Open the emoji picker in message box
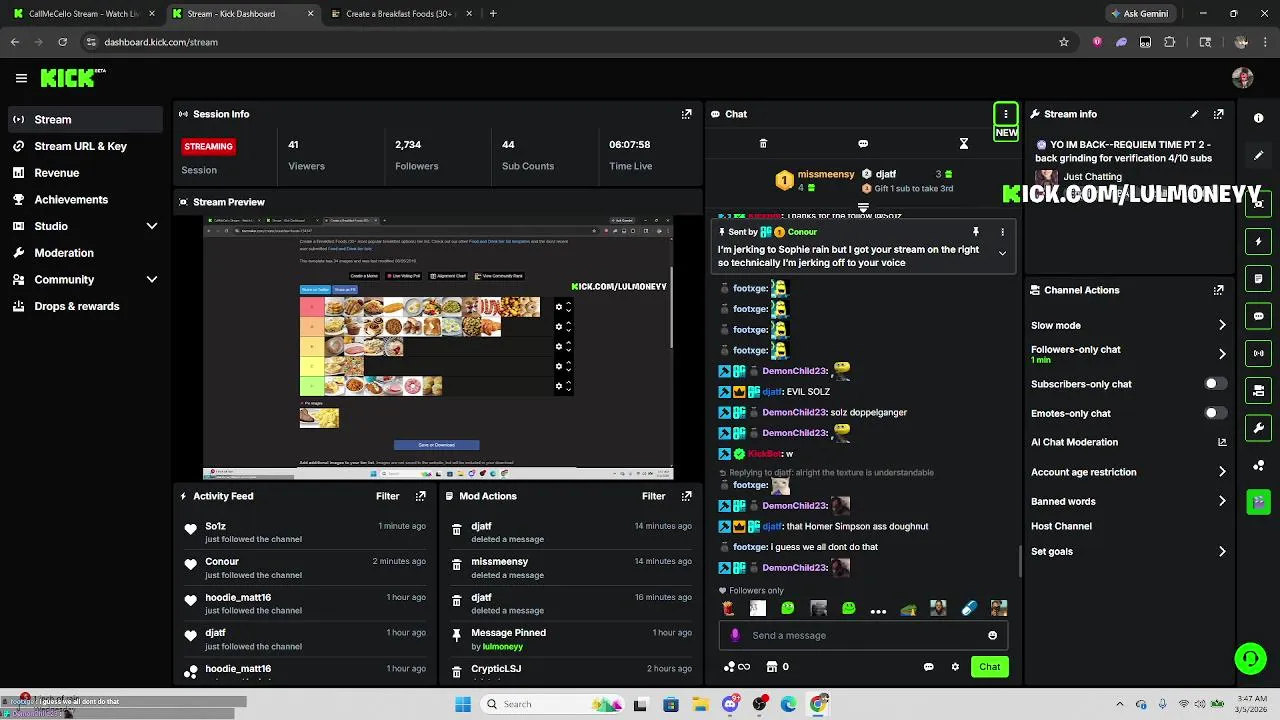This screenshot has height=720, width=1280. tap(992, 635)
